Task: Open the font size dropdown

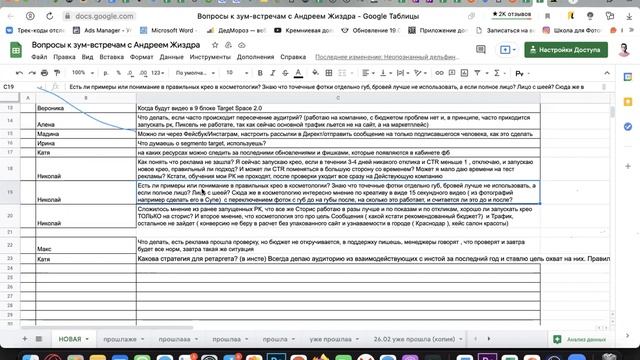Action: (237, 73)
